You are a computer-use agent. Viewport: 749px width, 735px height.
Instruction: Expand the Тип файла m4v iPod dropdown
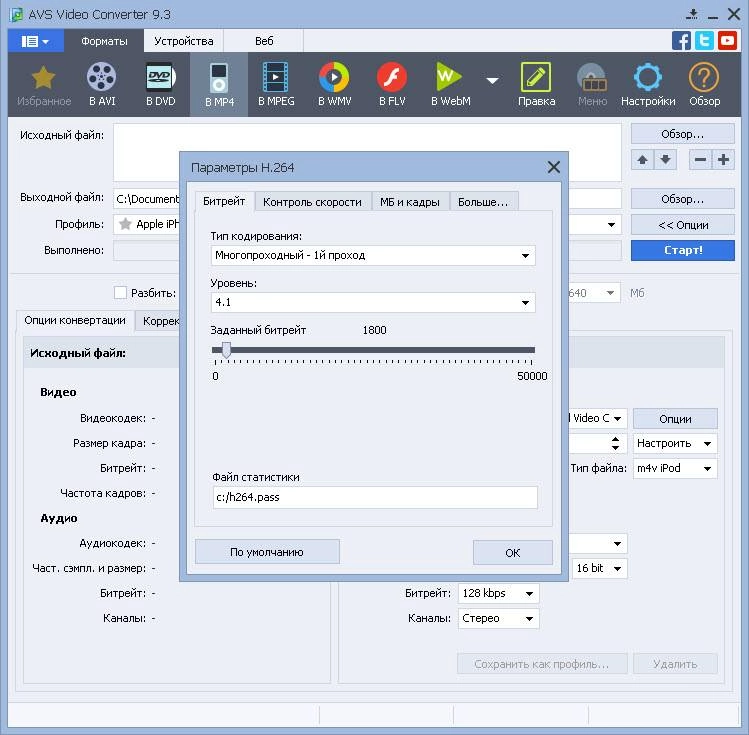pos(707,469)
